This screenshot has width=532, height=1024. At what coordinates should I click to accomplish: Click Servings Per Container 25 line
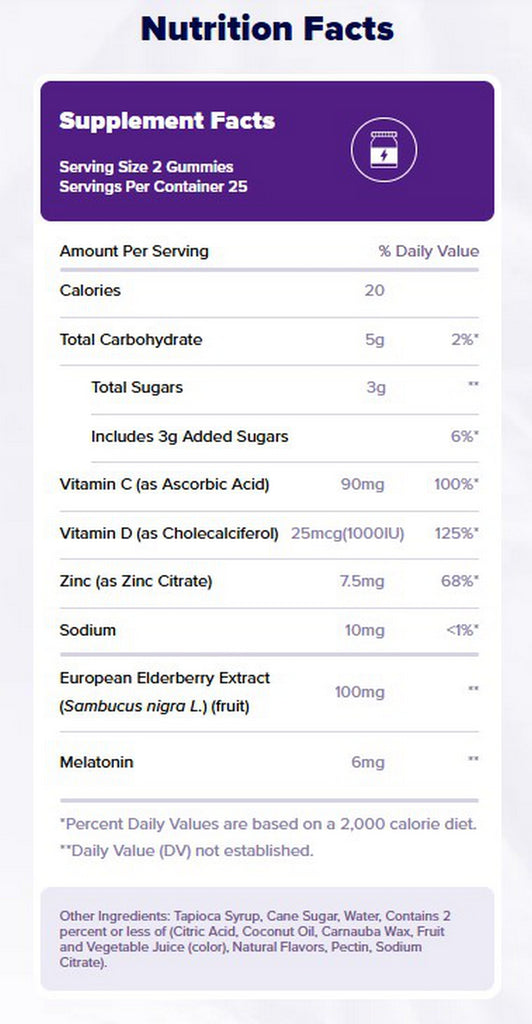[153, 186]
